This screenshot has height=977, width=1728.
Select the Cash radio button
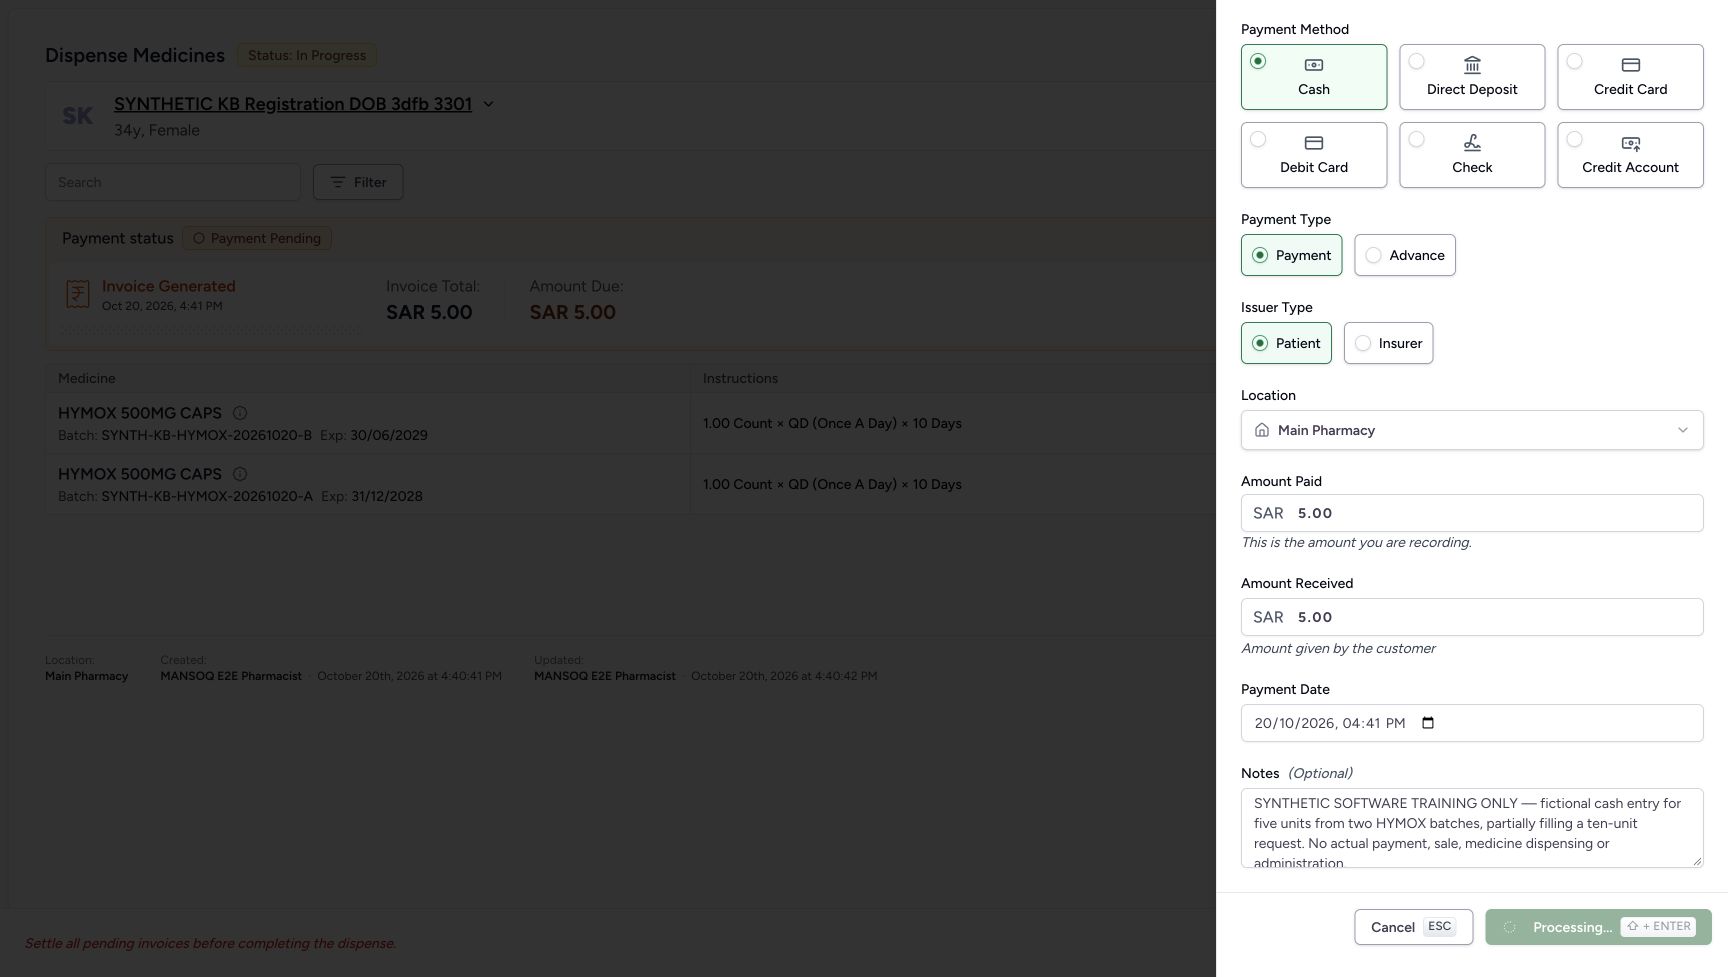tap(1258, 61)
